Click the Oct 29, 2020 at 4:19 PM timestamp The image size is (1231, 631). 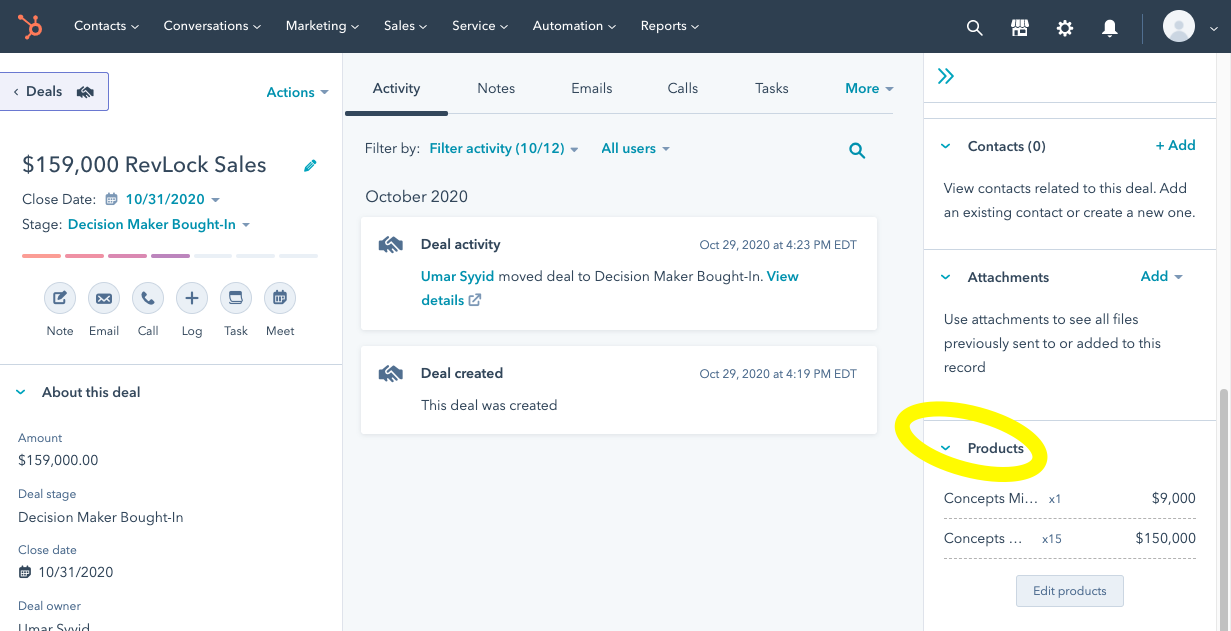tap(778, 374)
